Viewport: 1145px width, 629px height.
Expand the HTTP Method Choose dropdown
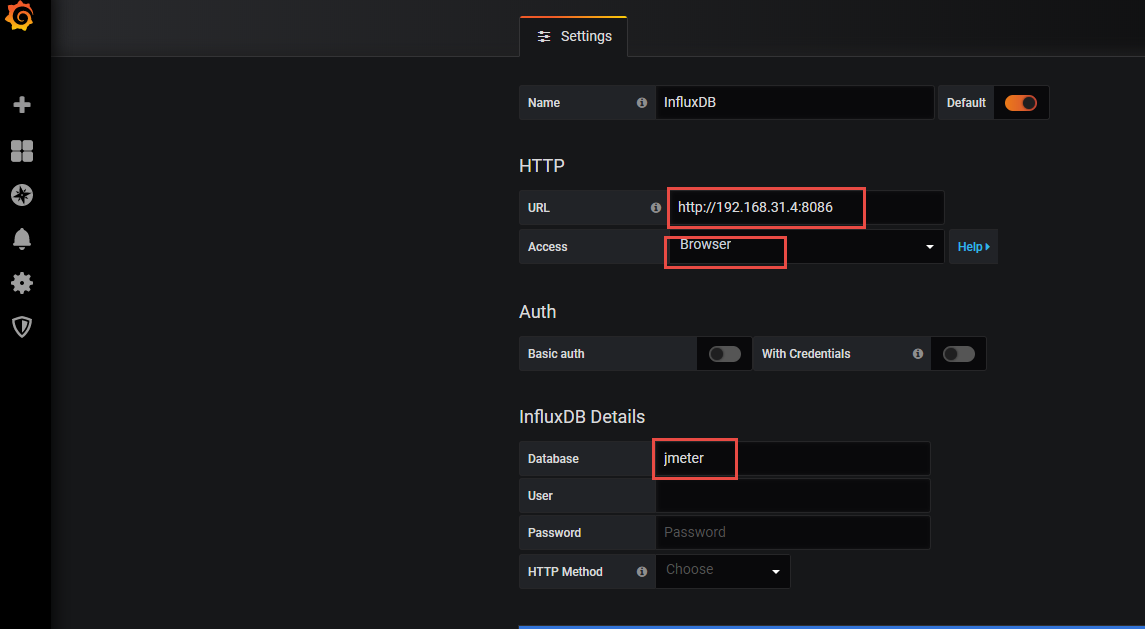pyautogui.click(x=723, y=571)
